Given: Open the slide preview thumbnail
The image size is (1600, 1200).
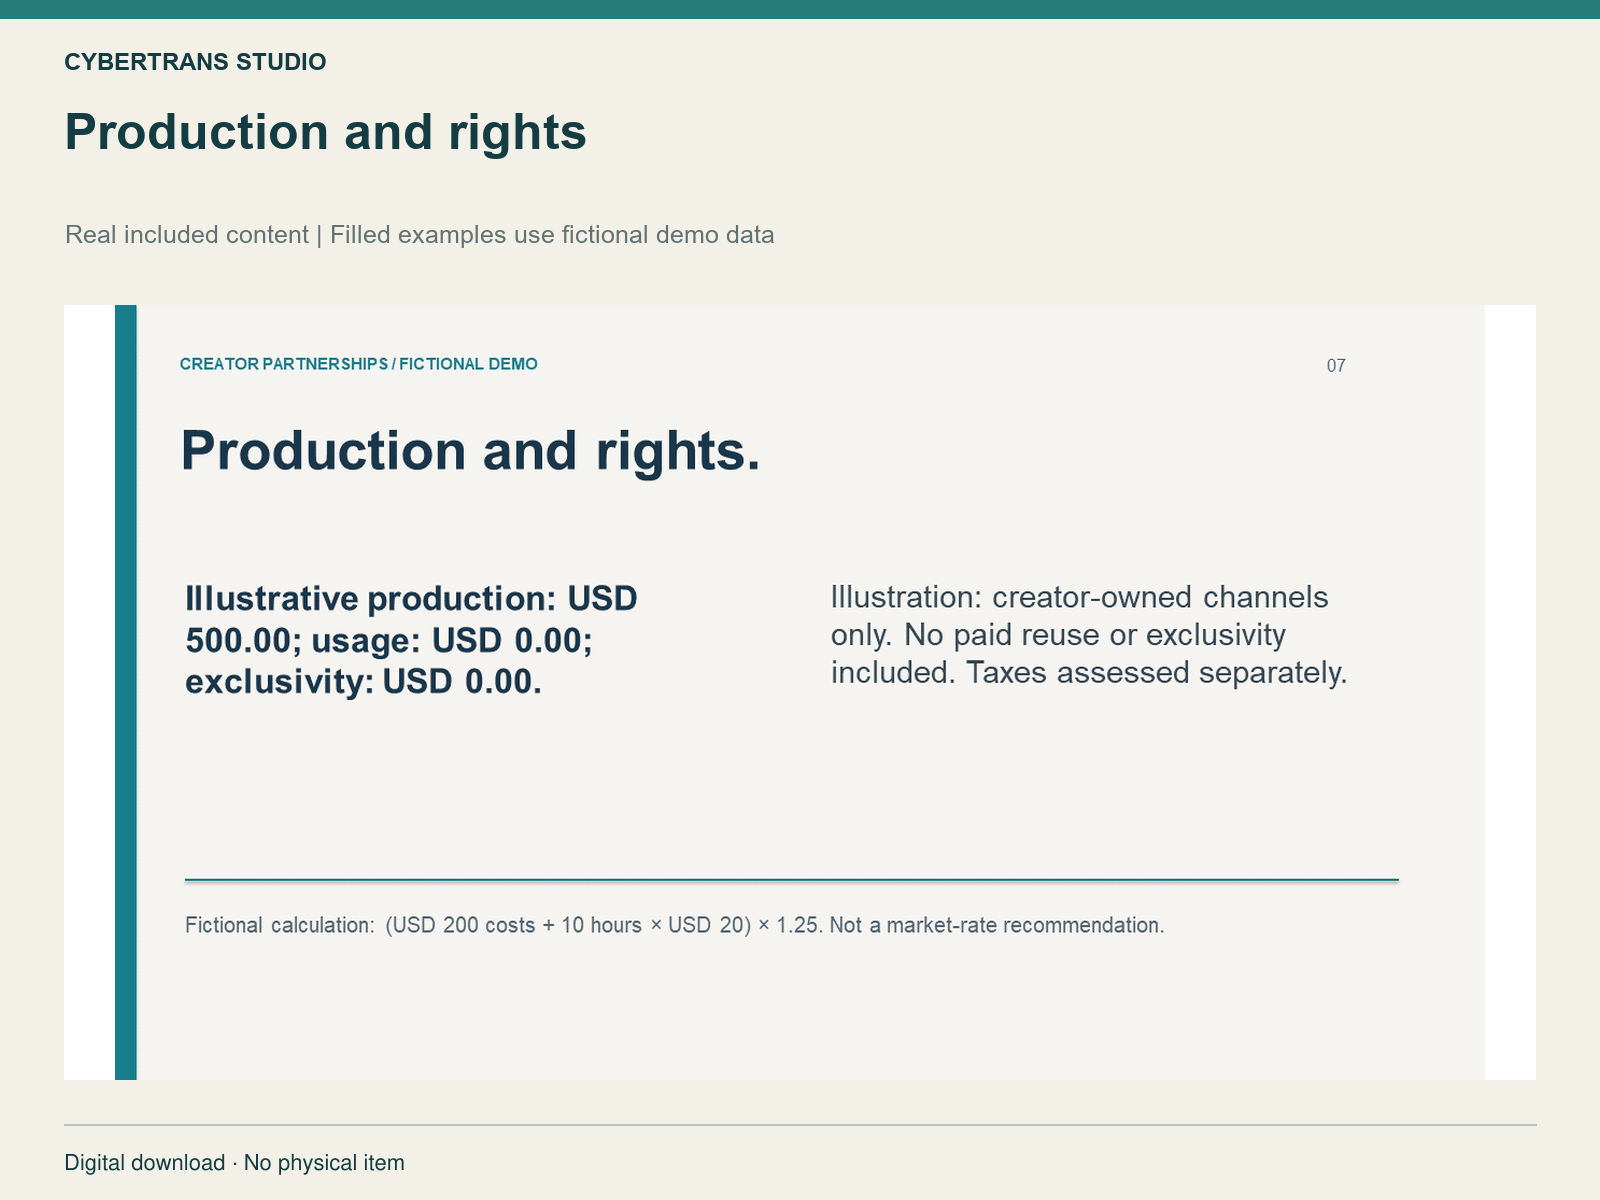Looking at the screenshot, I should coord(800,692).
